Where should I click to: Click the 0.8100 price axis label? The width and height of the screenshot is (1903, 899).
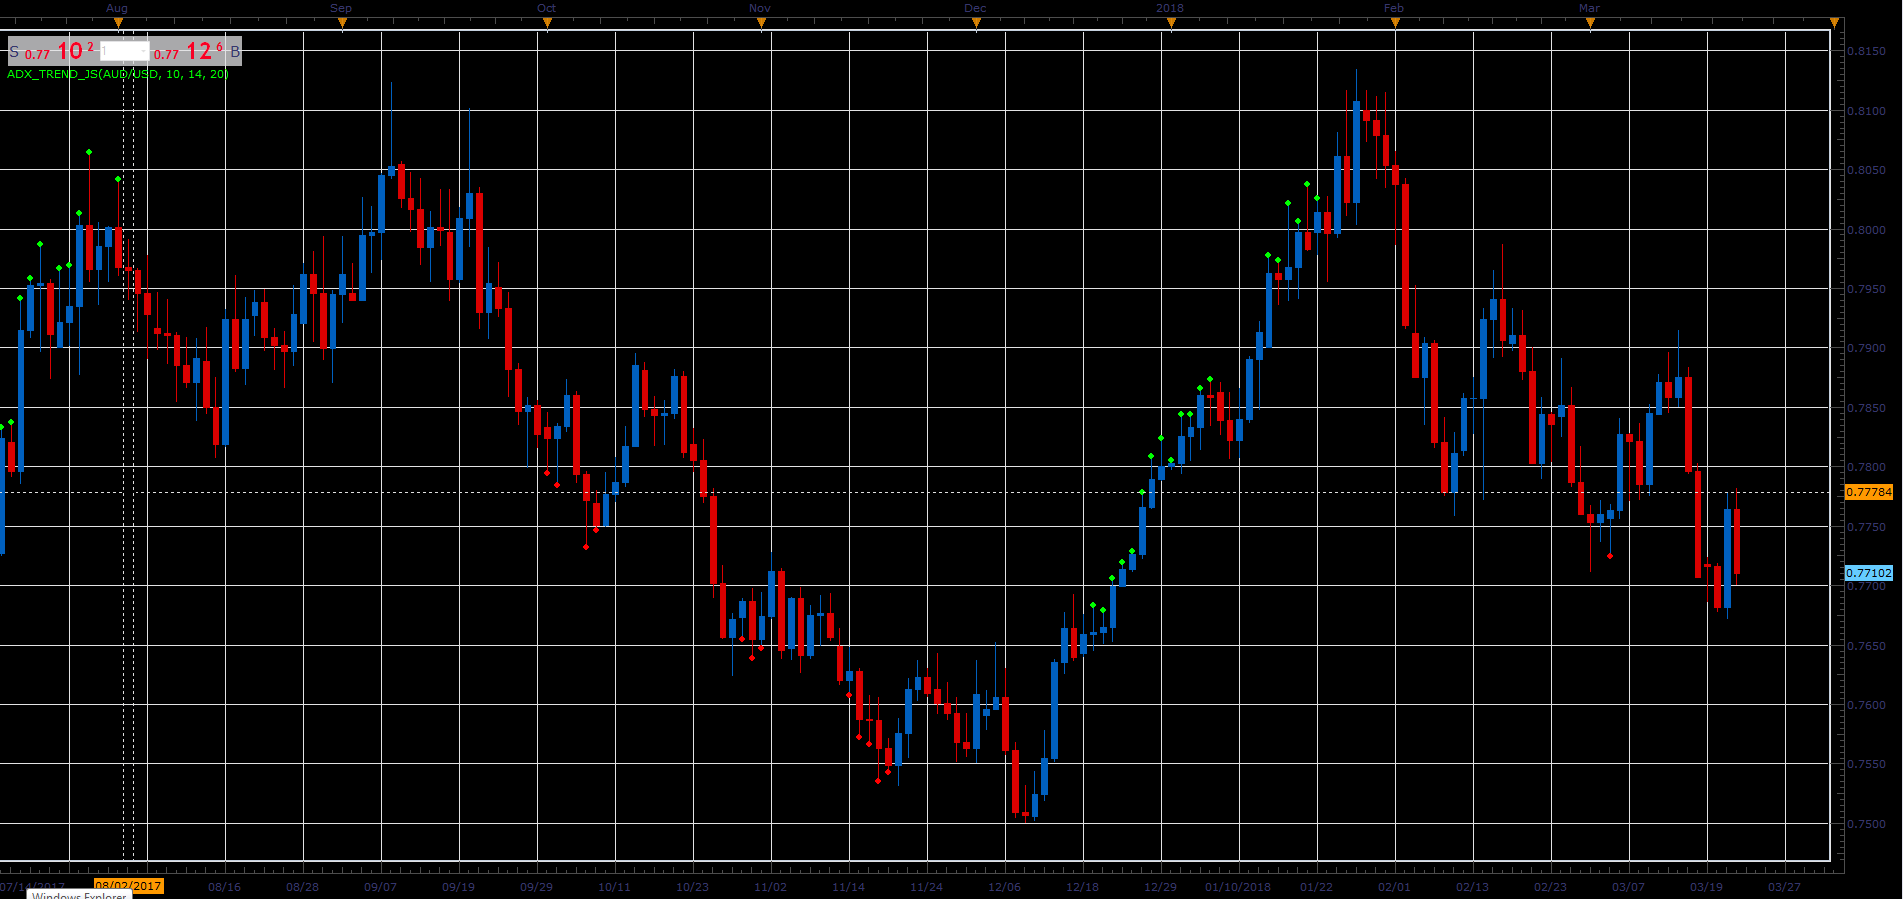coord(1866,111)
